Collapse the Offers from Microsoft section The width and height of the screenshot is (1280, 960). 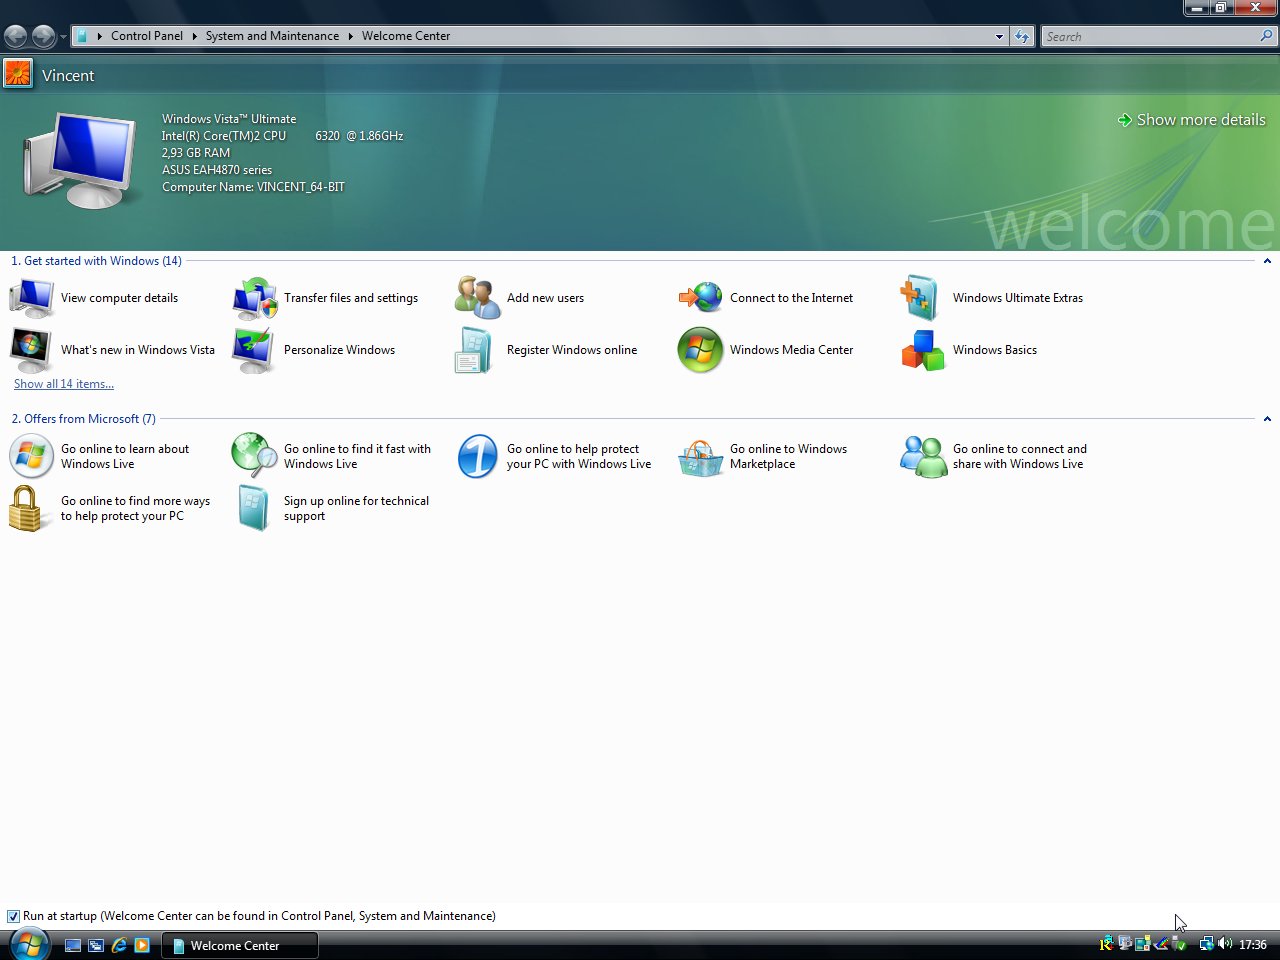pos(1267,419)
